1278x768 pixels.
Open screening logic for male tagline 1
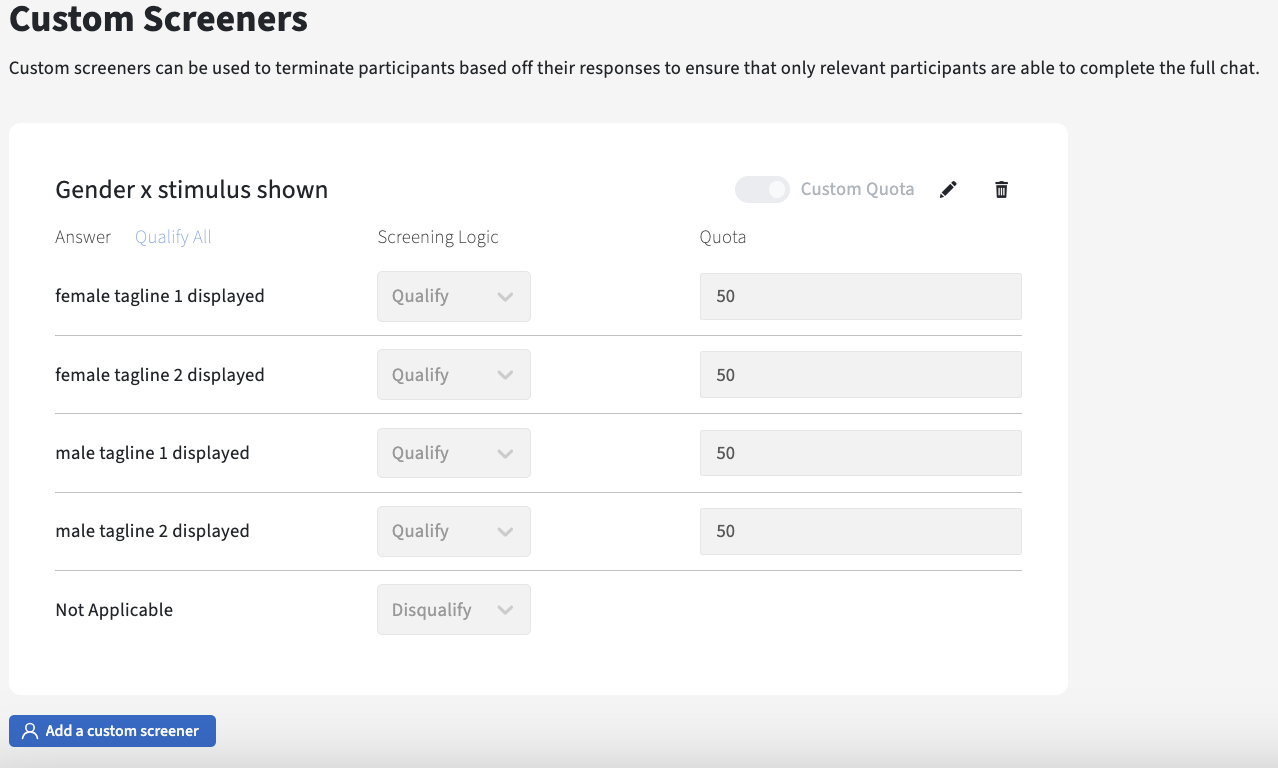pos(453,453)
